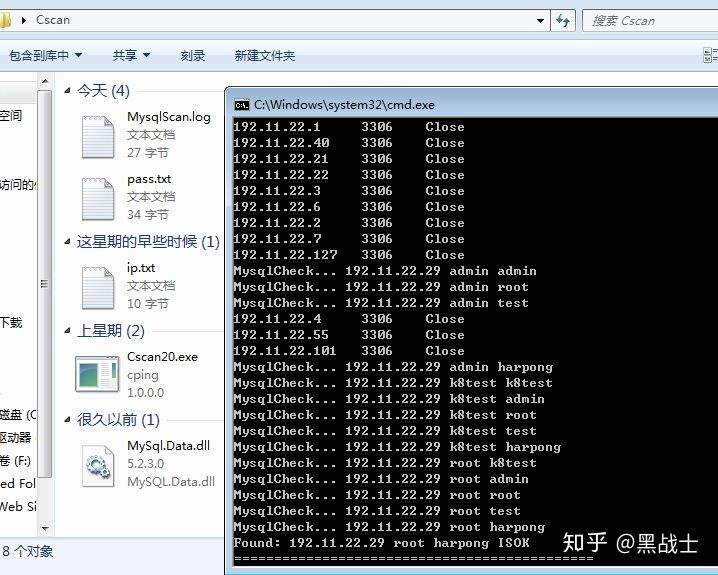Click the 5.2.3.0 version label
This screenshot has width=718, height=575.
point(146,463)
